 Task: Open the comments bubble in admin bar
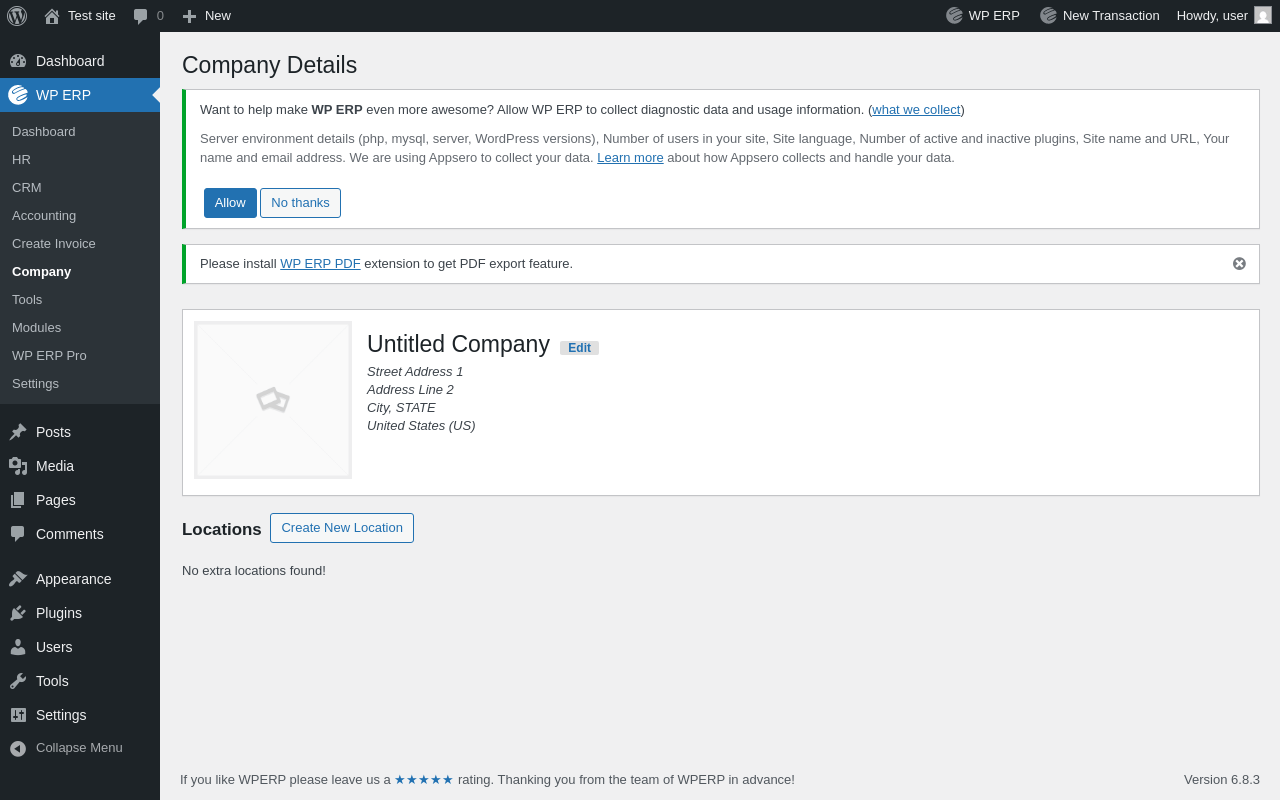pyautogui.click(x=141, y=16)
